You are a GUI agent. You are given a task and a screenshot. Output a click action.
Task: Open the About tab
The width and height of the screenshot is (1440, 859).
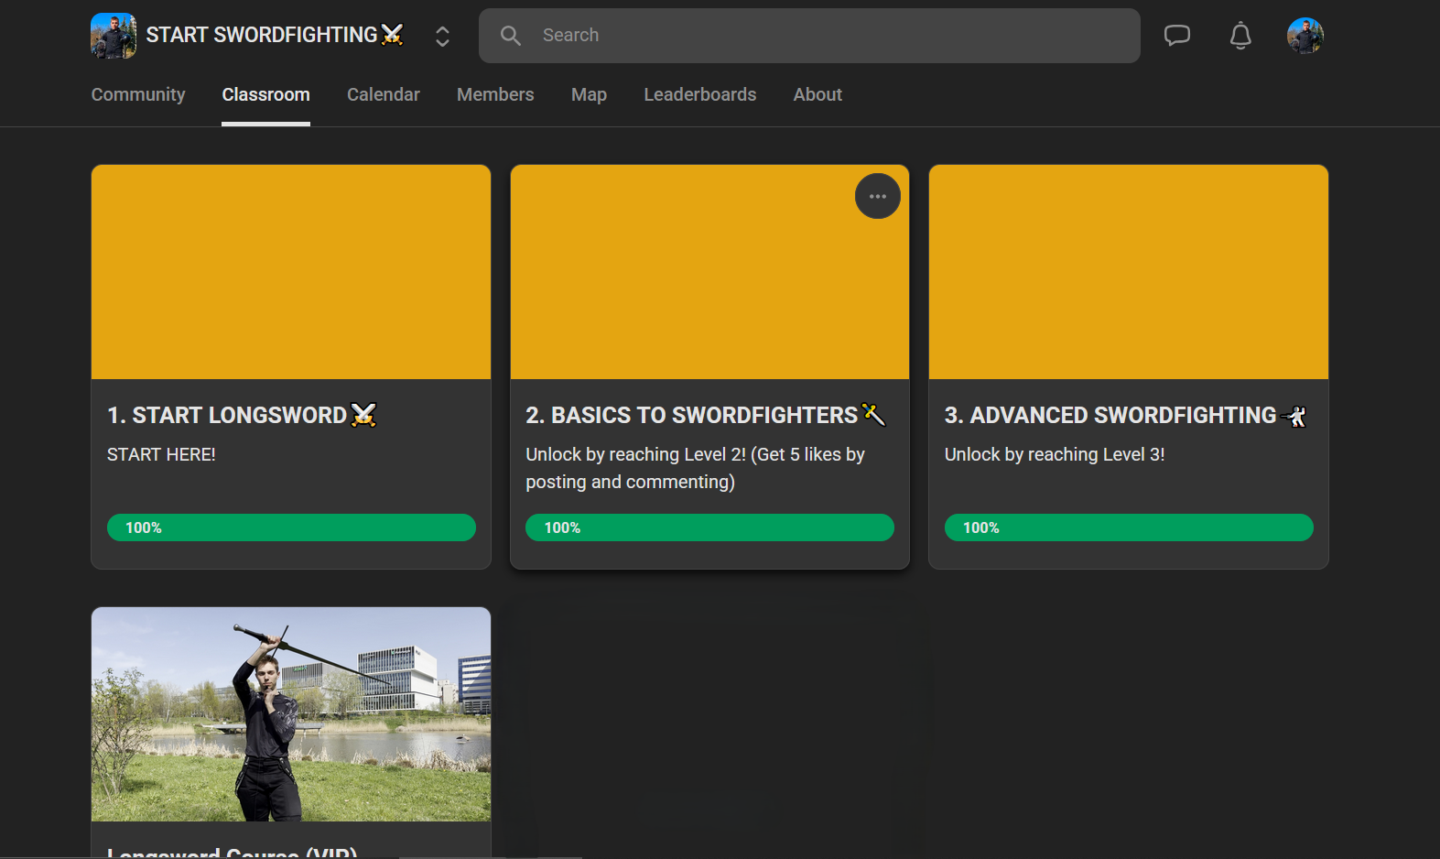click(817, 95)
